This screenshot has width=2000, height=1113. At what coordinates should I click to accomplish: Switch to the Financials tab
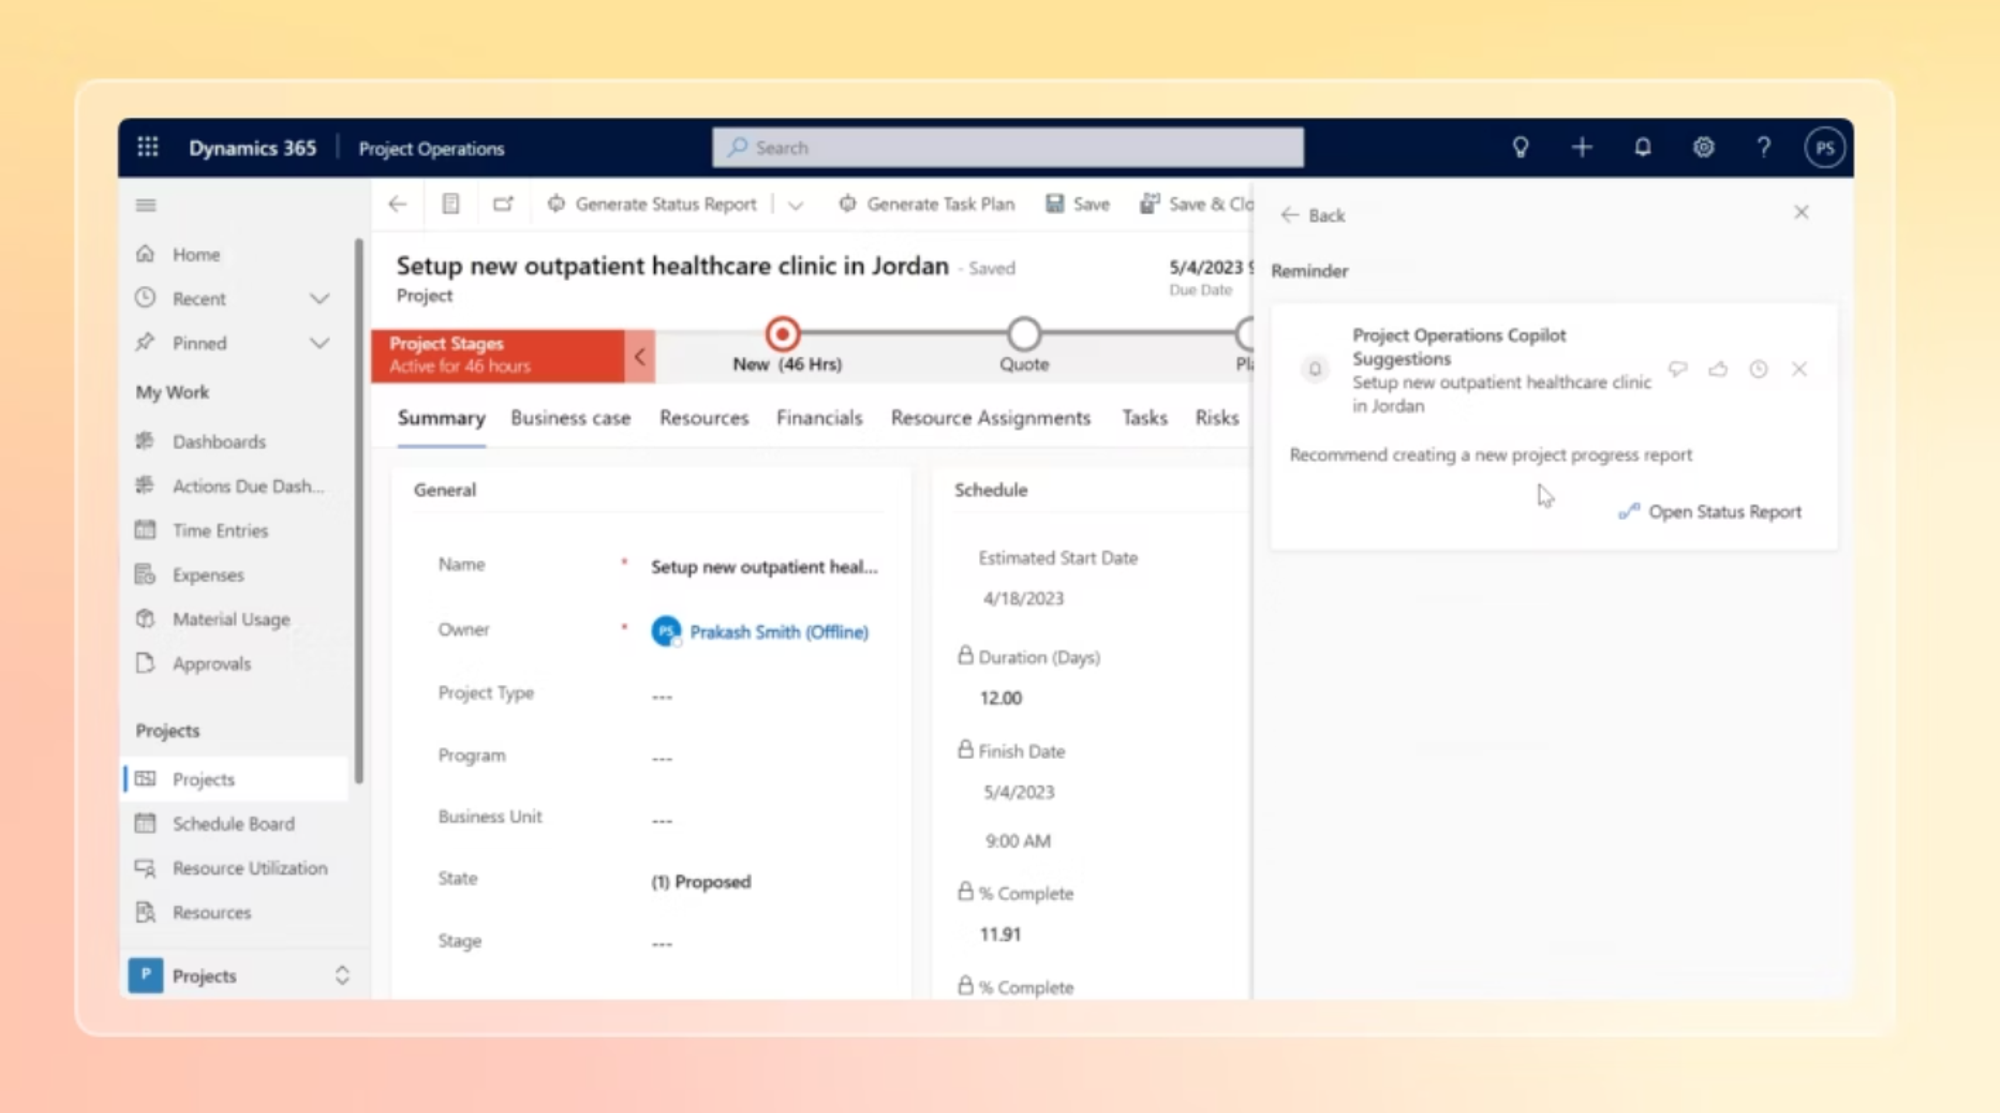819,418
